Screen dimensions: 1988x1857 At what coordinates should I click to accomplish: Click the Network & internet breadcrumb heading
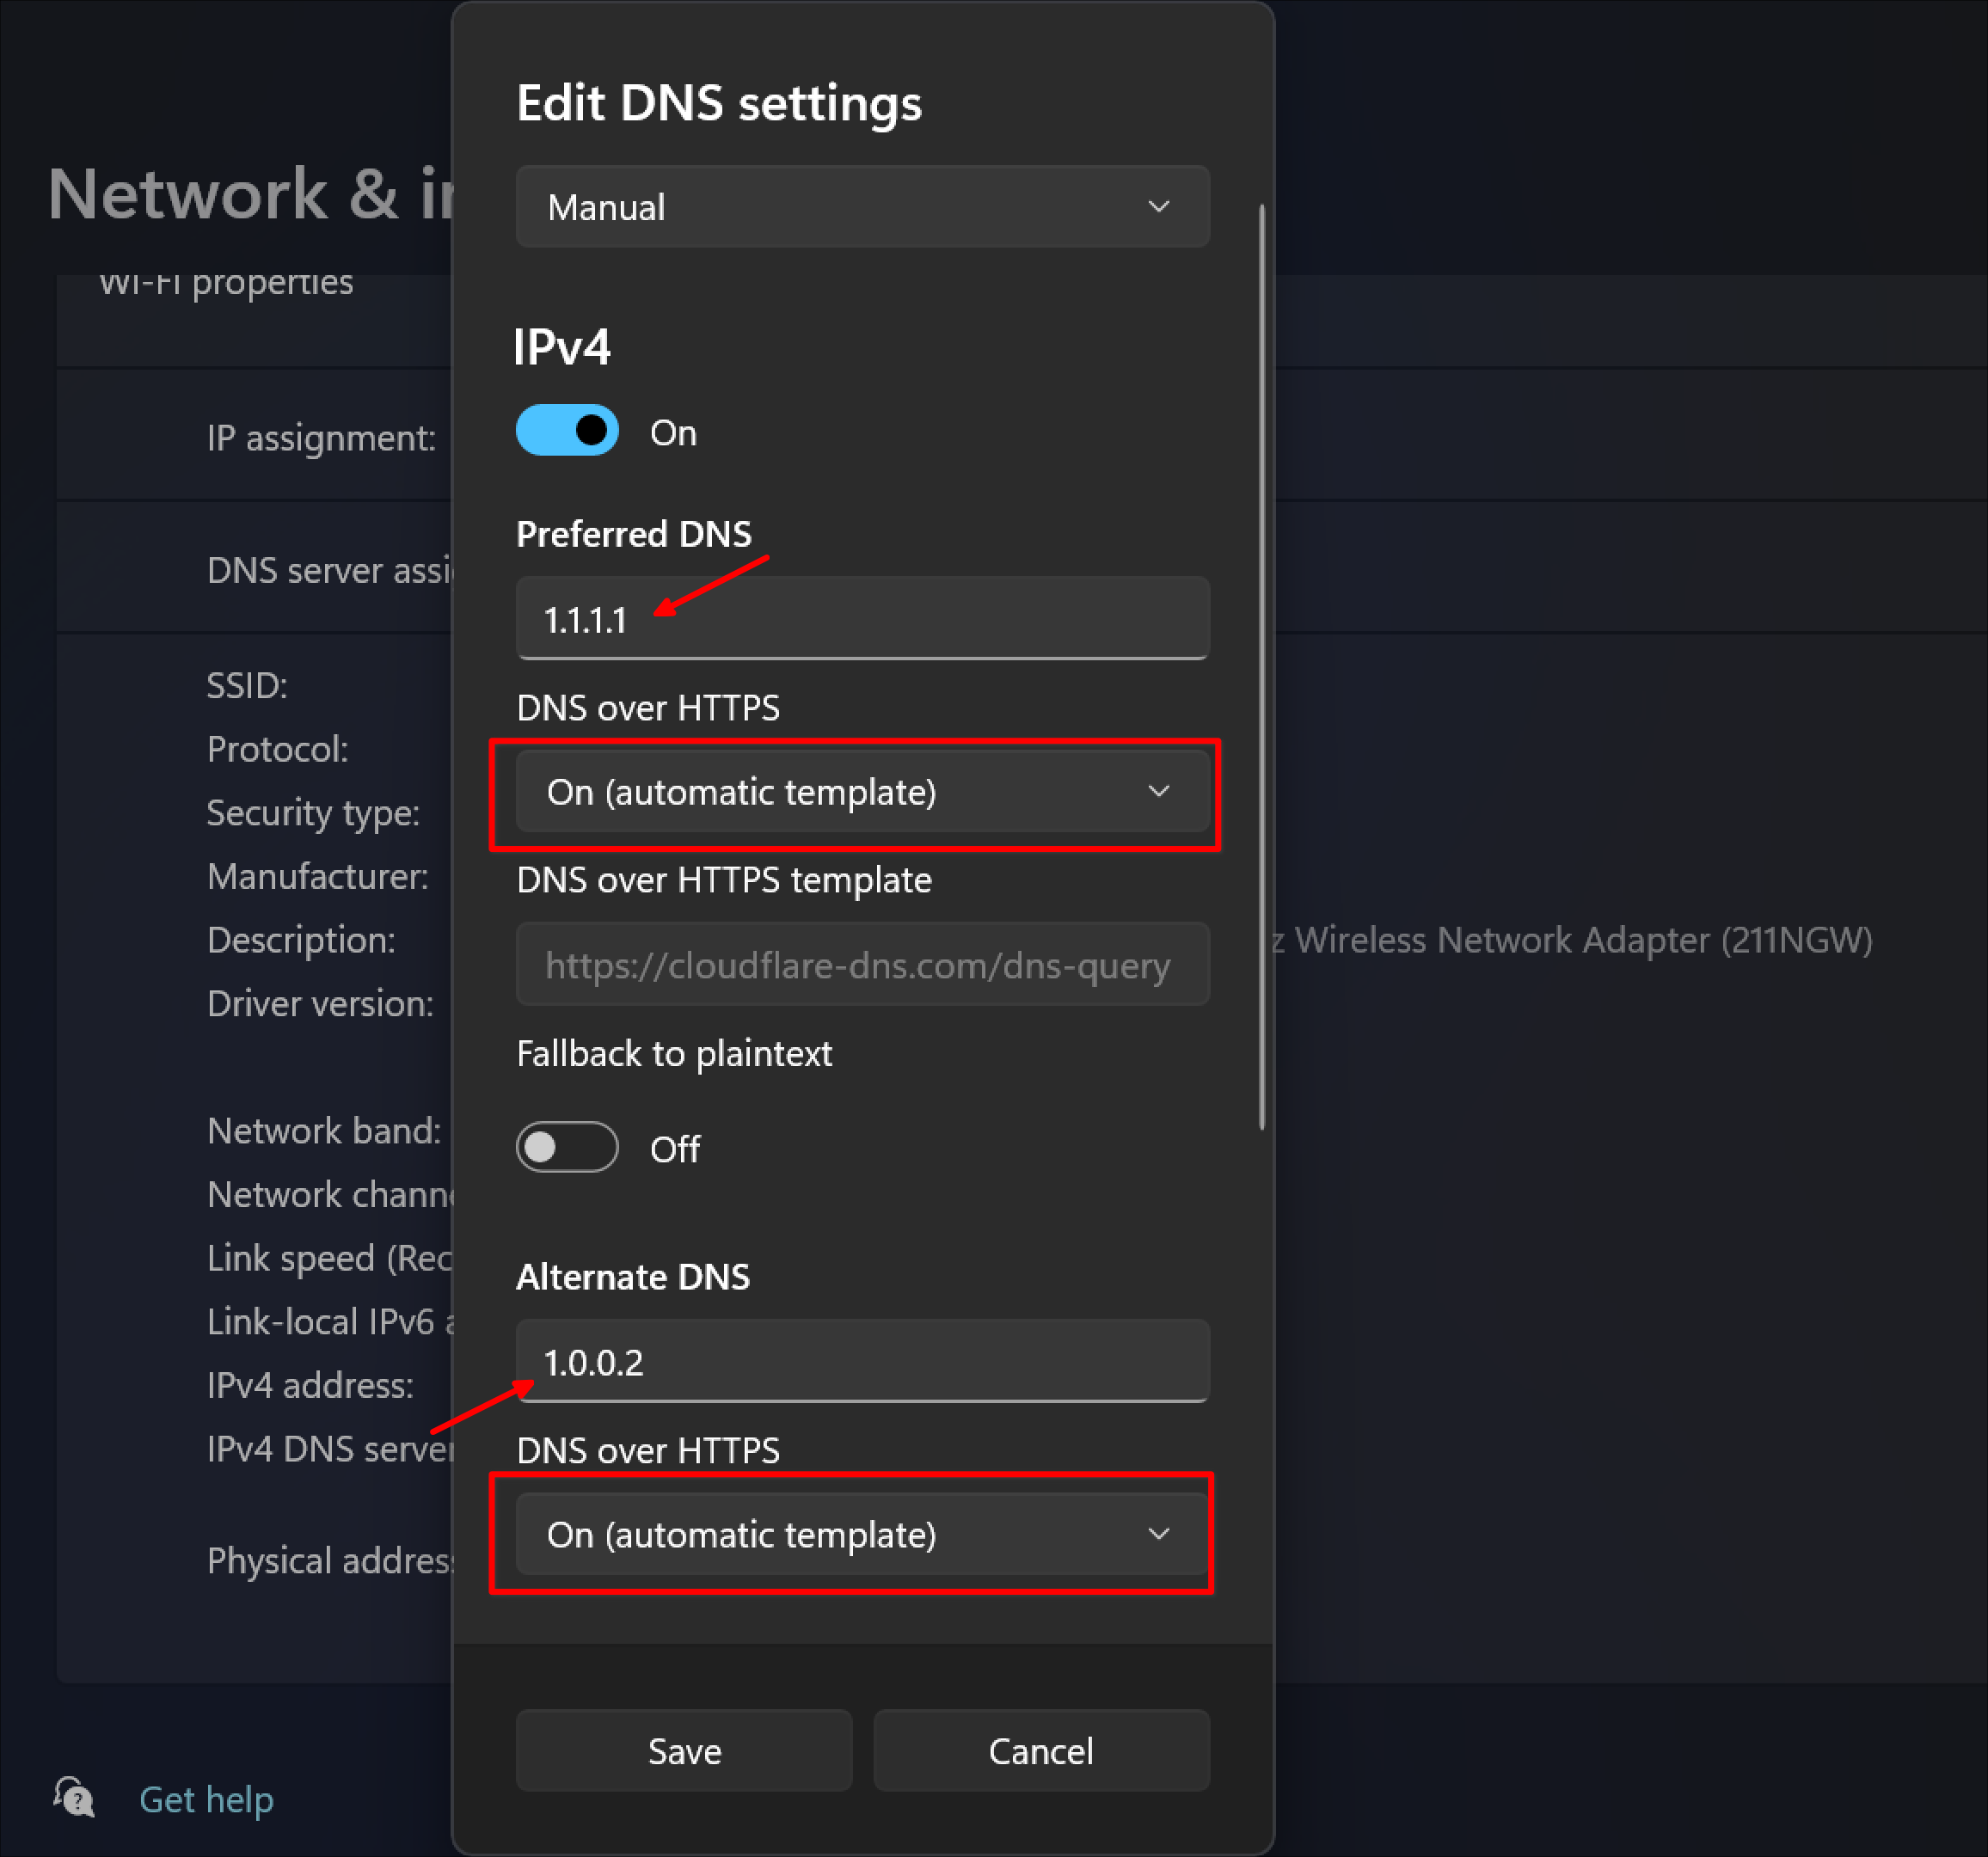click(250, 194)
